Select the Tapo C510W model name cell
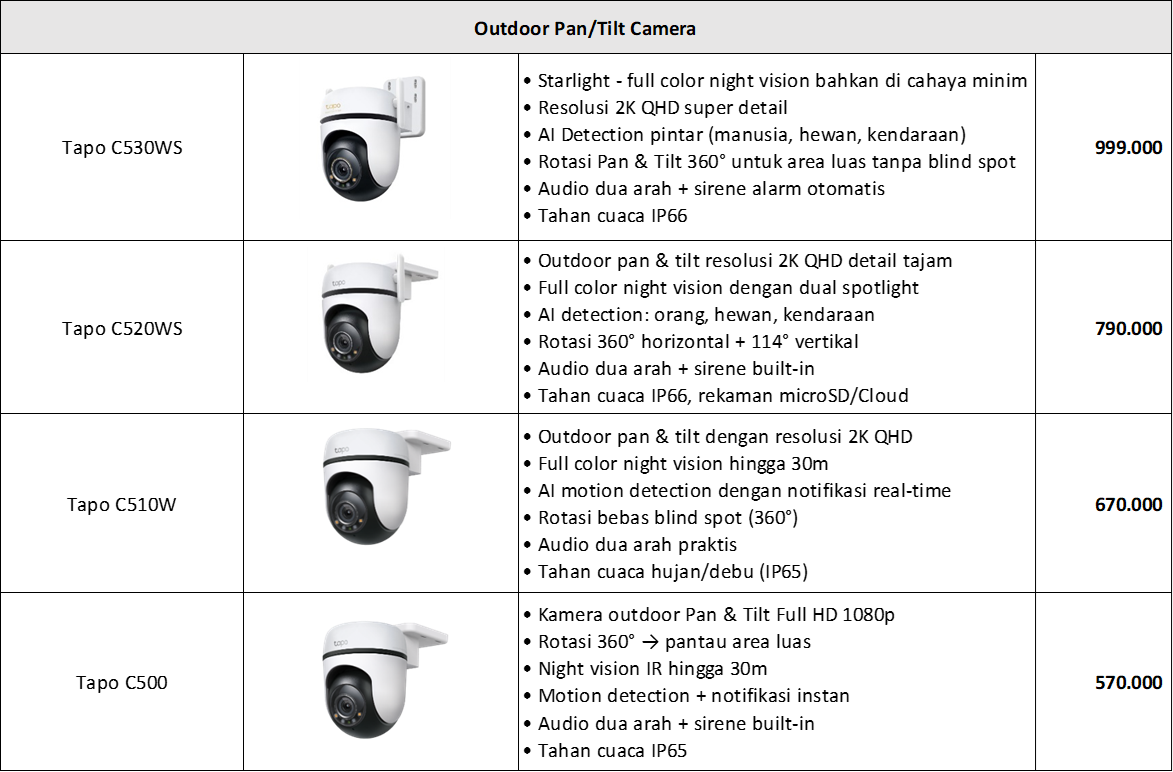 point(122,503)
